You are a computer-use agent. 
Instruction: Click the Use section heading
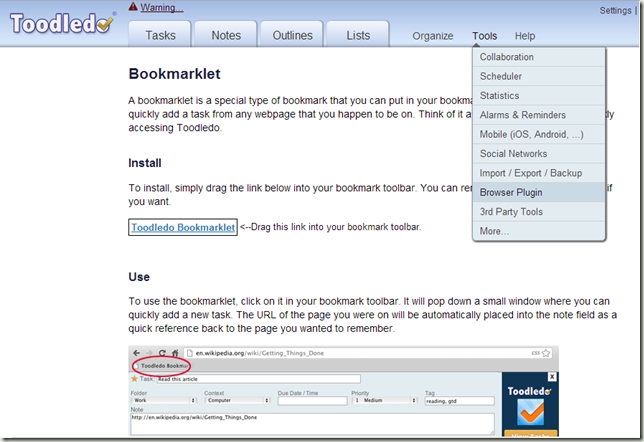click(x=139, y=277)
